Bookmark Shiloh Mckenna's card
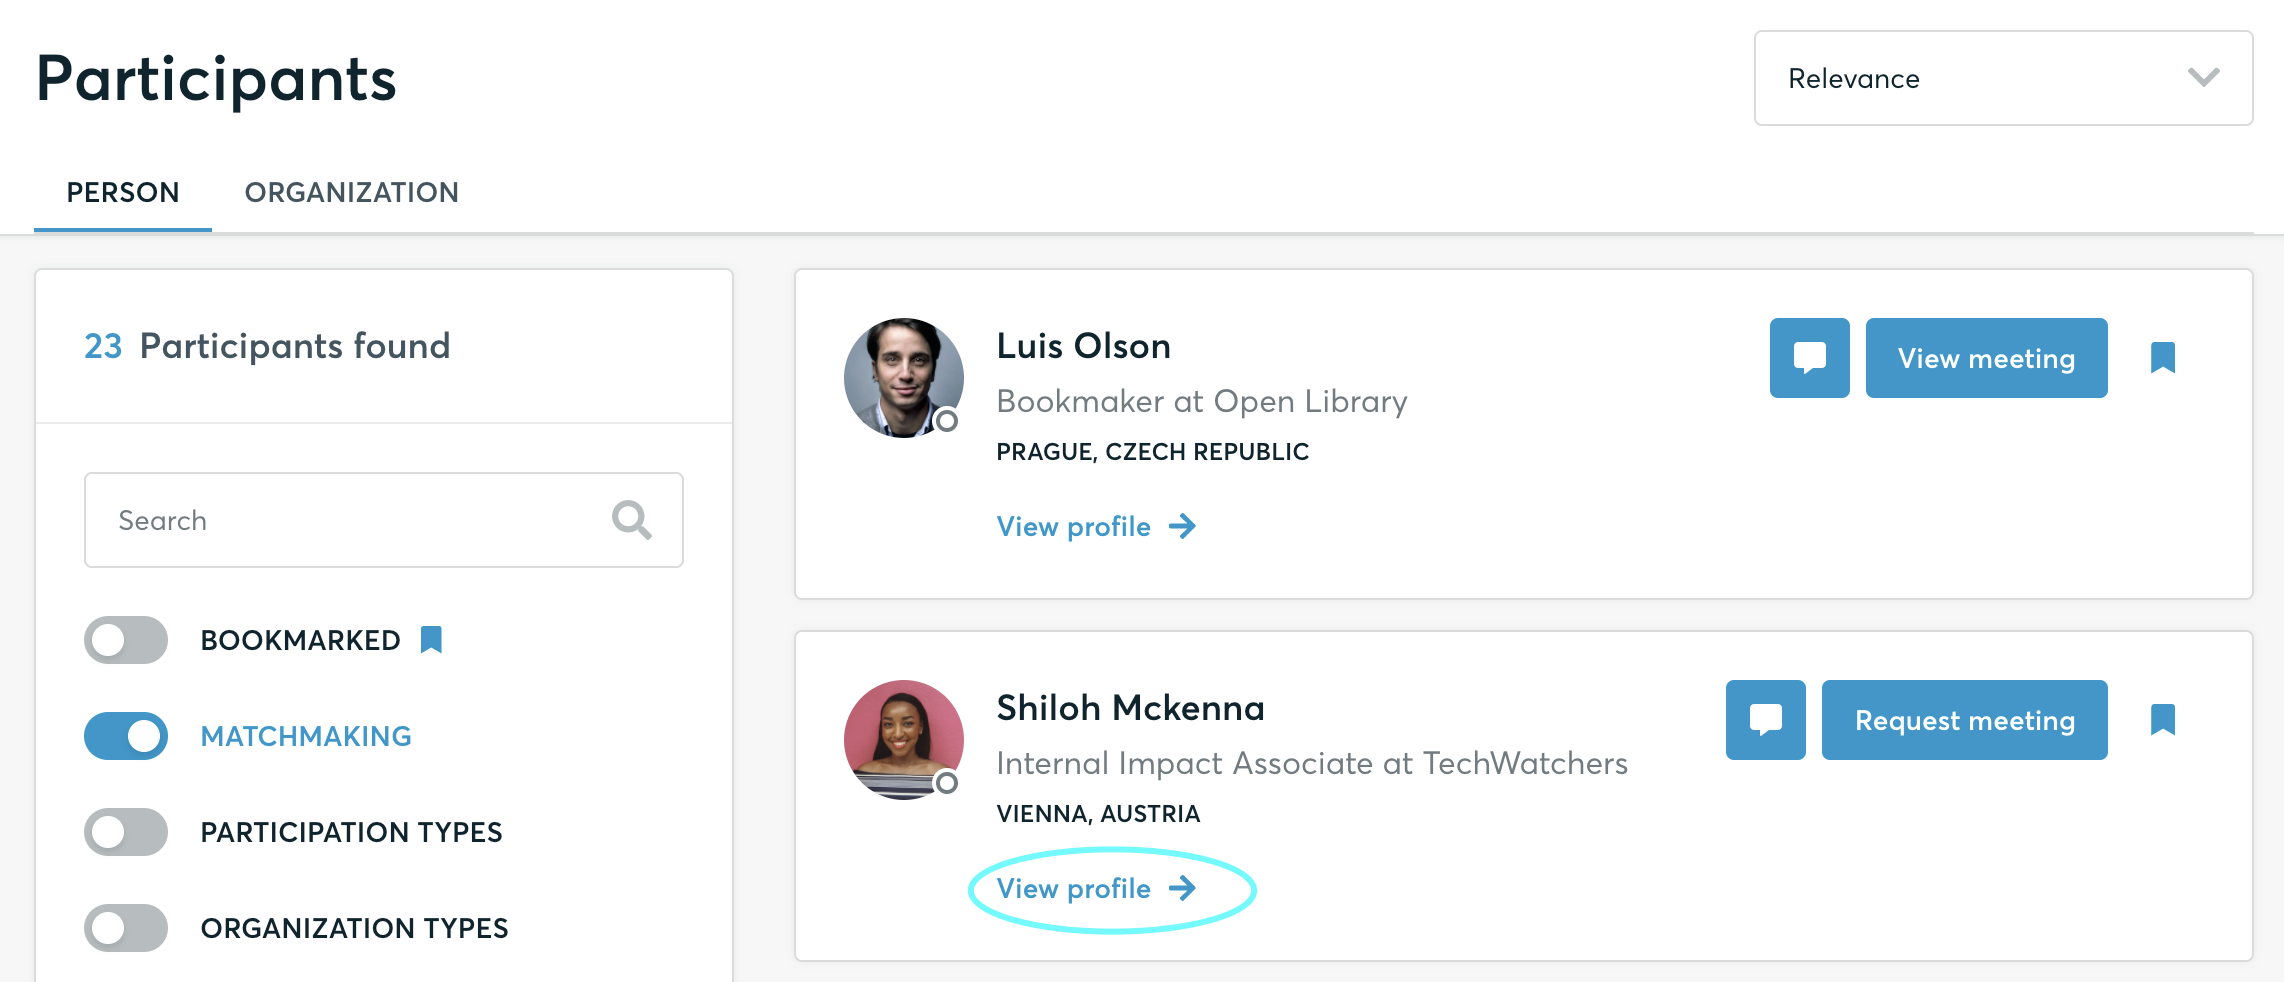 coord(2162,720)
